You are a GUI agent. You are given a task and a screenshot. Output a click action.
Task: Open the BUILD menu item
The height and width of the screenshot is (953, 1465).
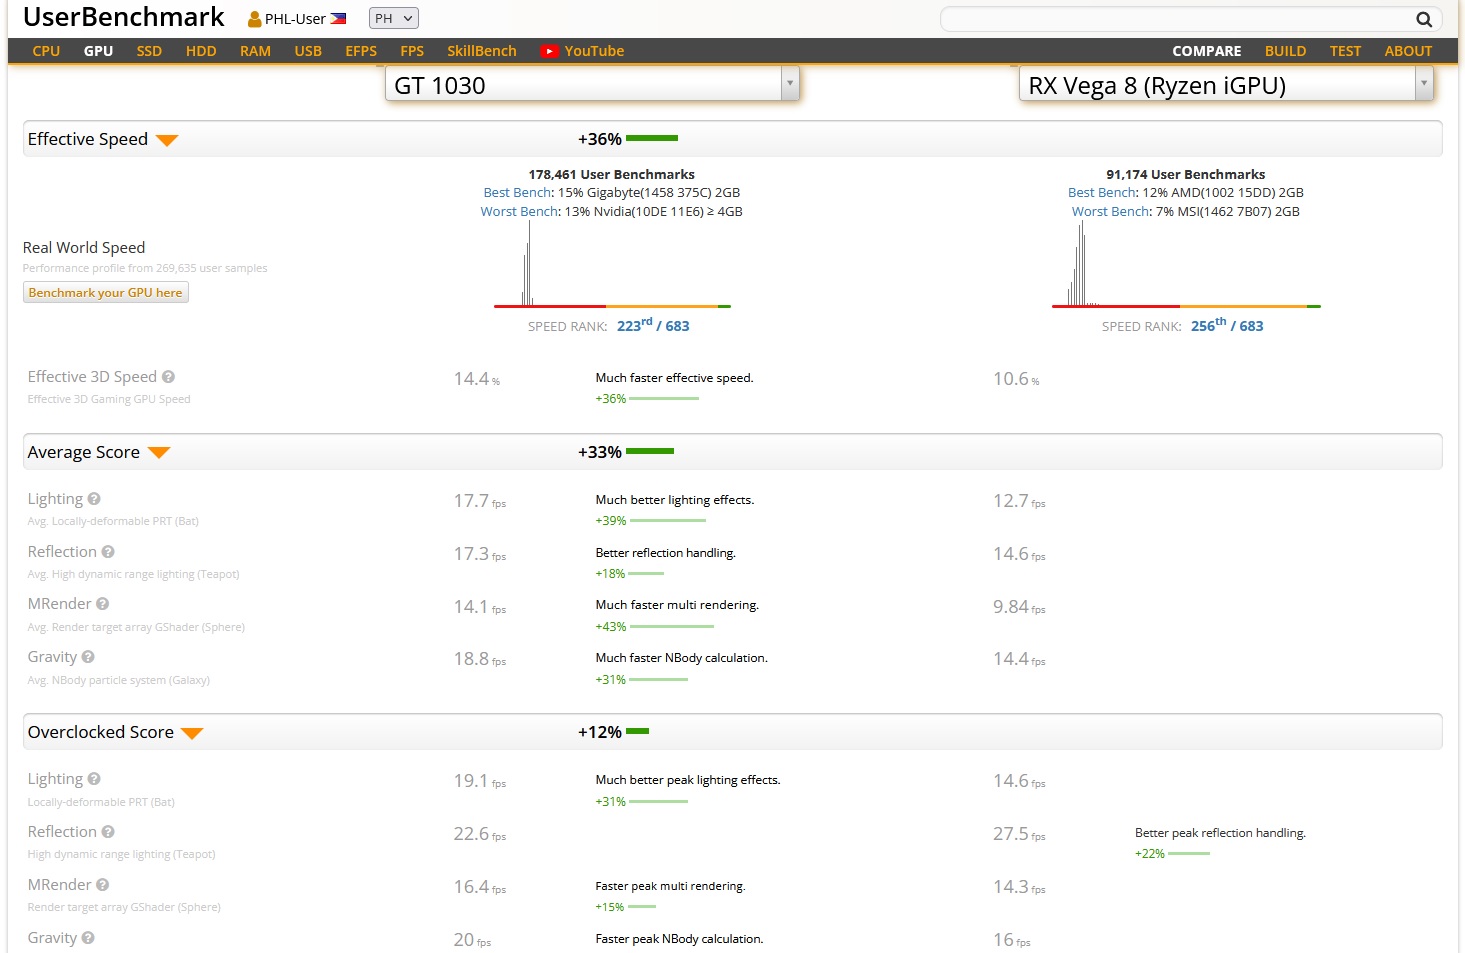point(1285,51)
